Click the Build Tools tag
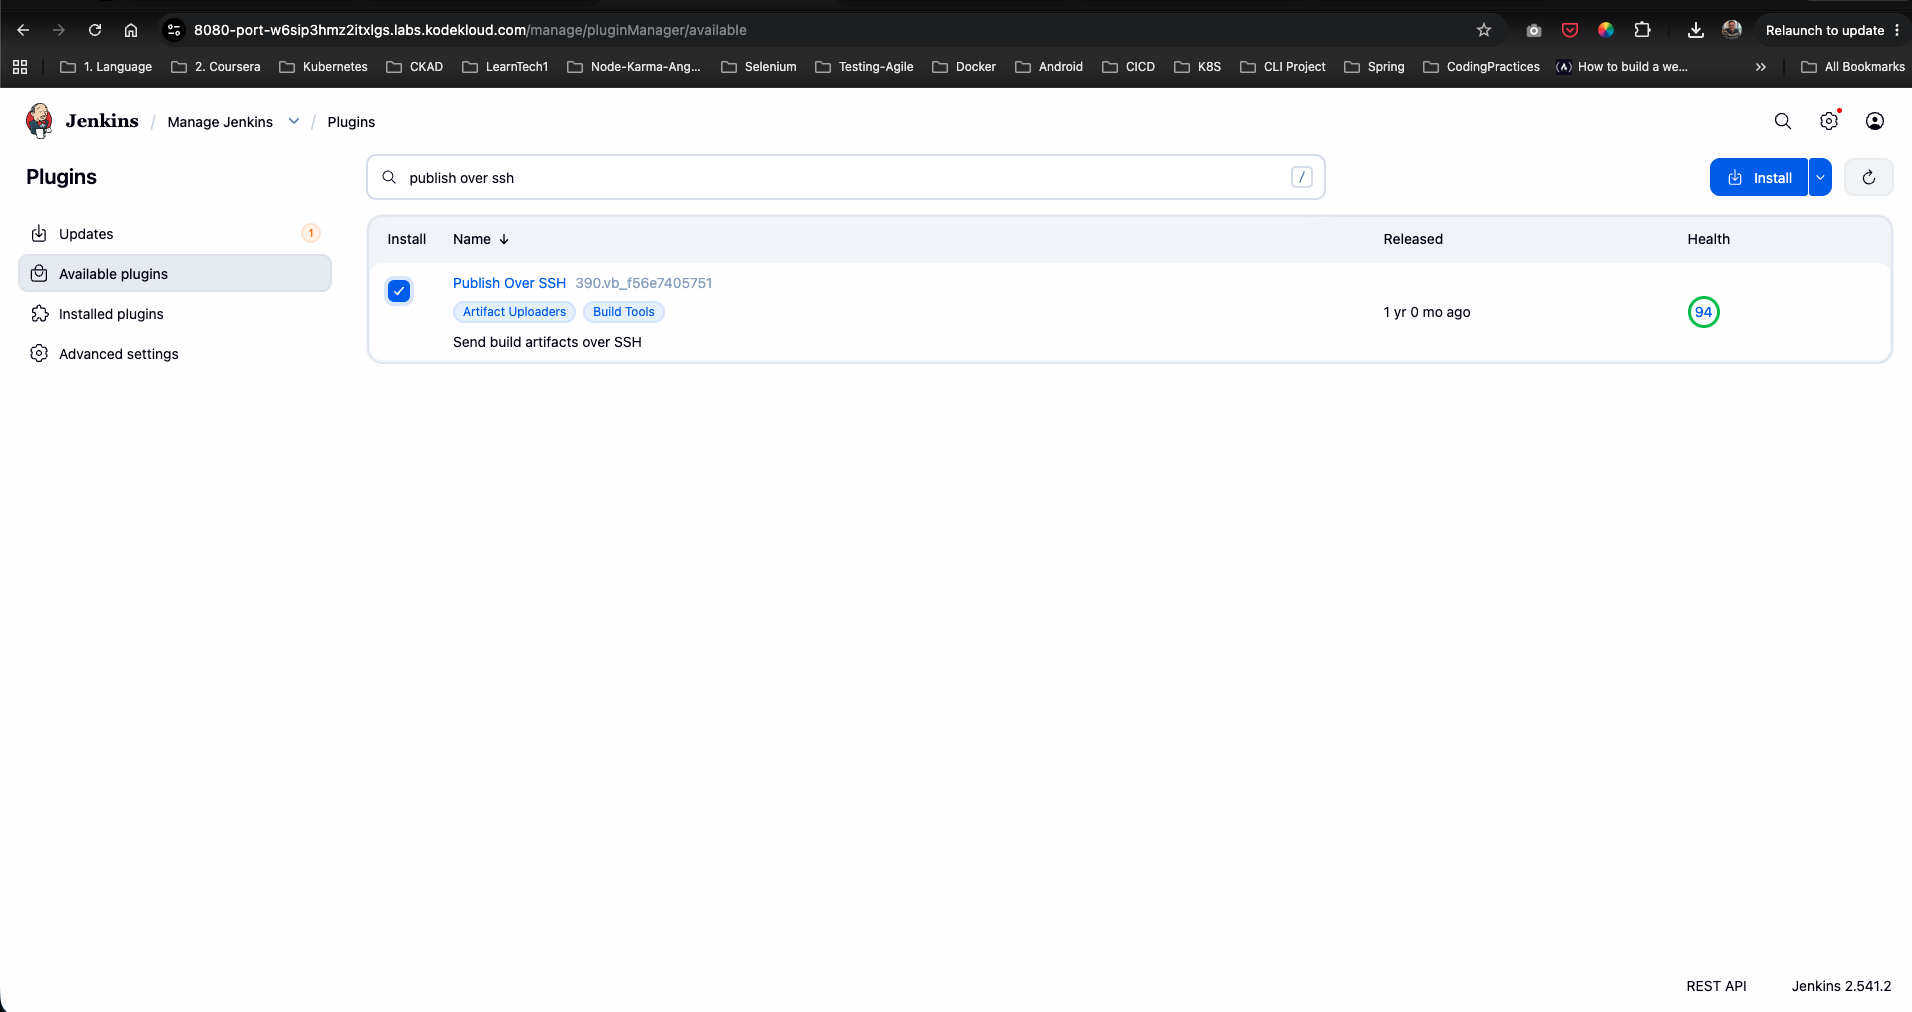1912x1012 pixels. (x=624, y=312)
